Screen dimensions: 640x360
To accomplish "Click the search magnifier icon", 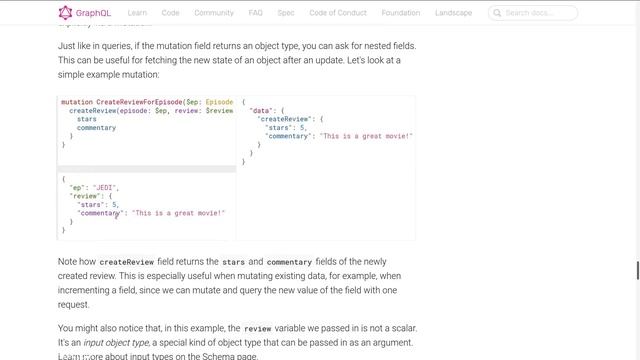I will [497, 13].
